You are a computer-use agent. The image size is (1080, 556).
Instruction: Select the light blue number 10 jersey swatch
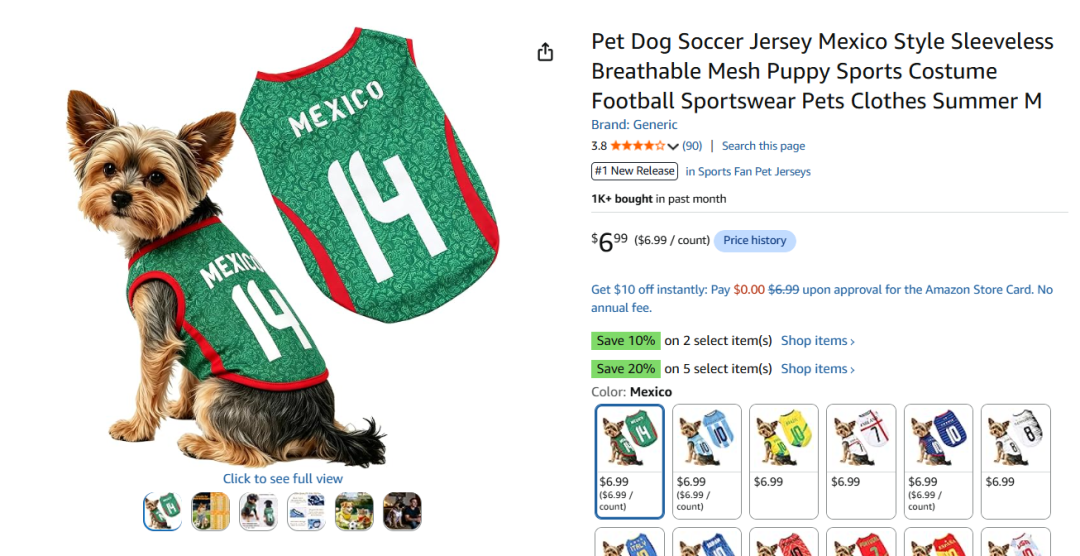click(707, 461)
